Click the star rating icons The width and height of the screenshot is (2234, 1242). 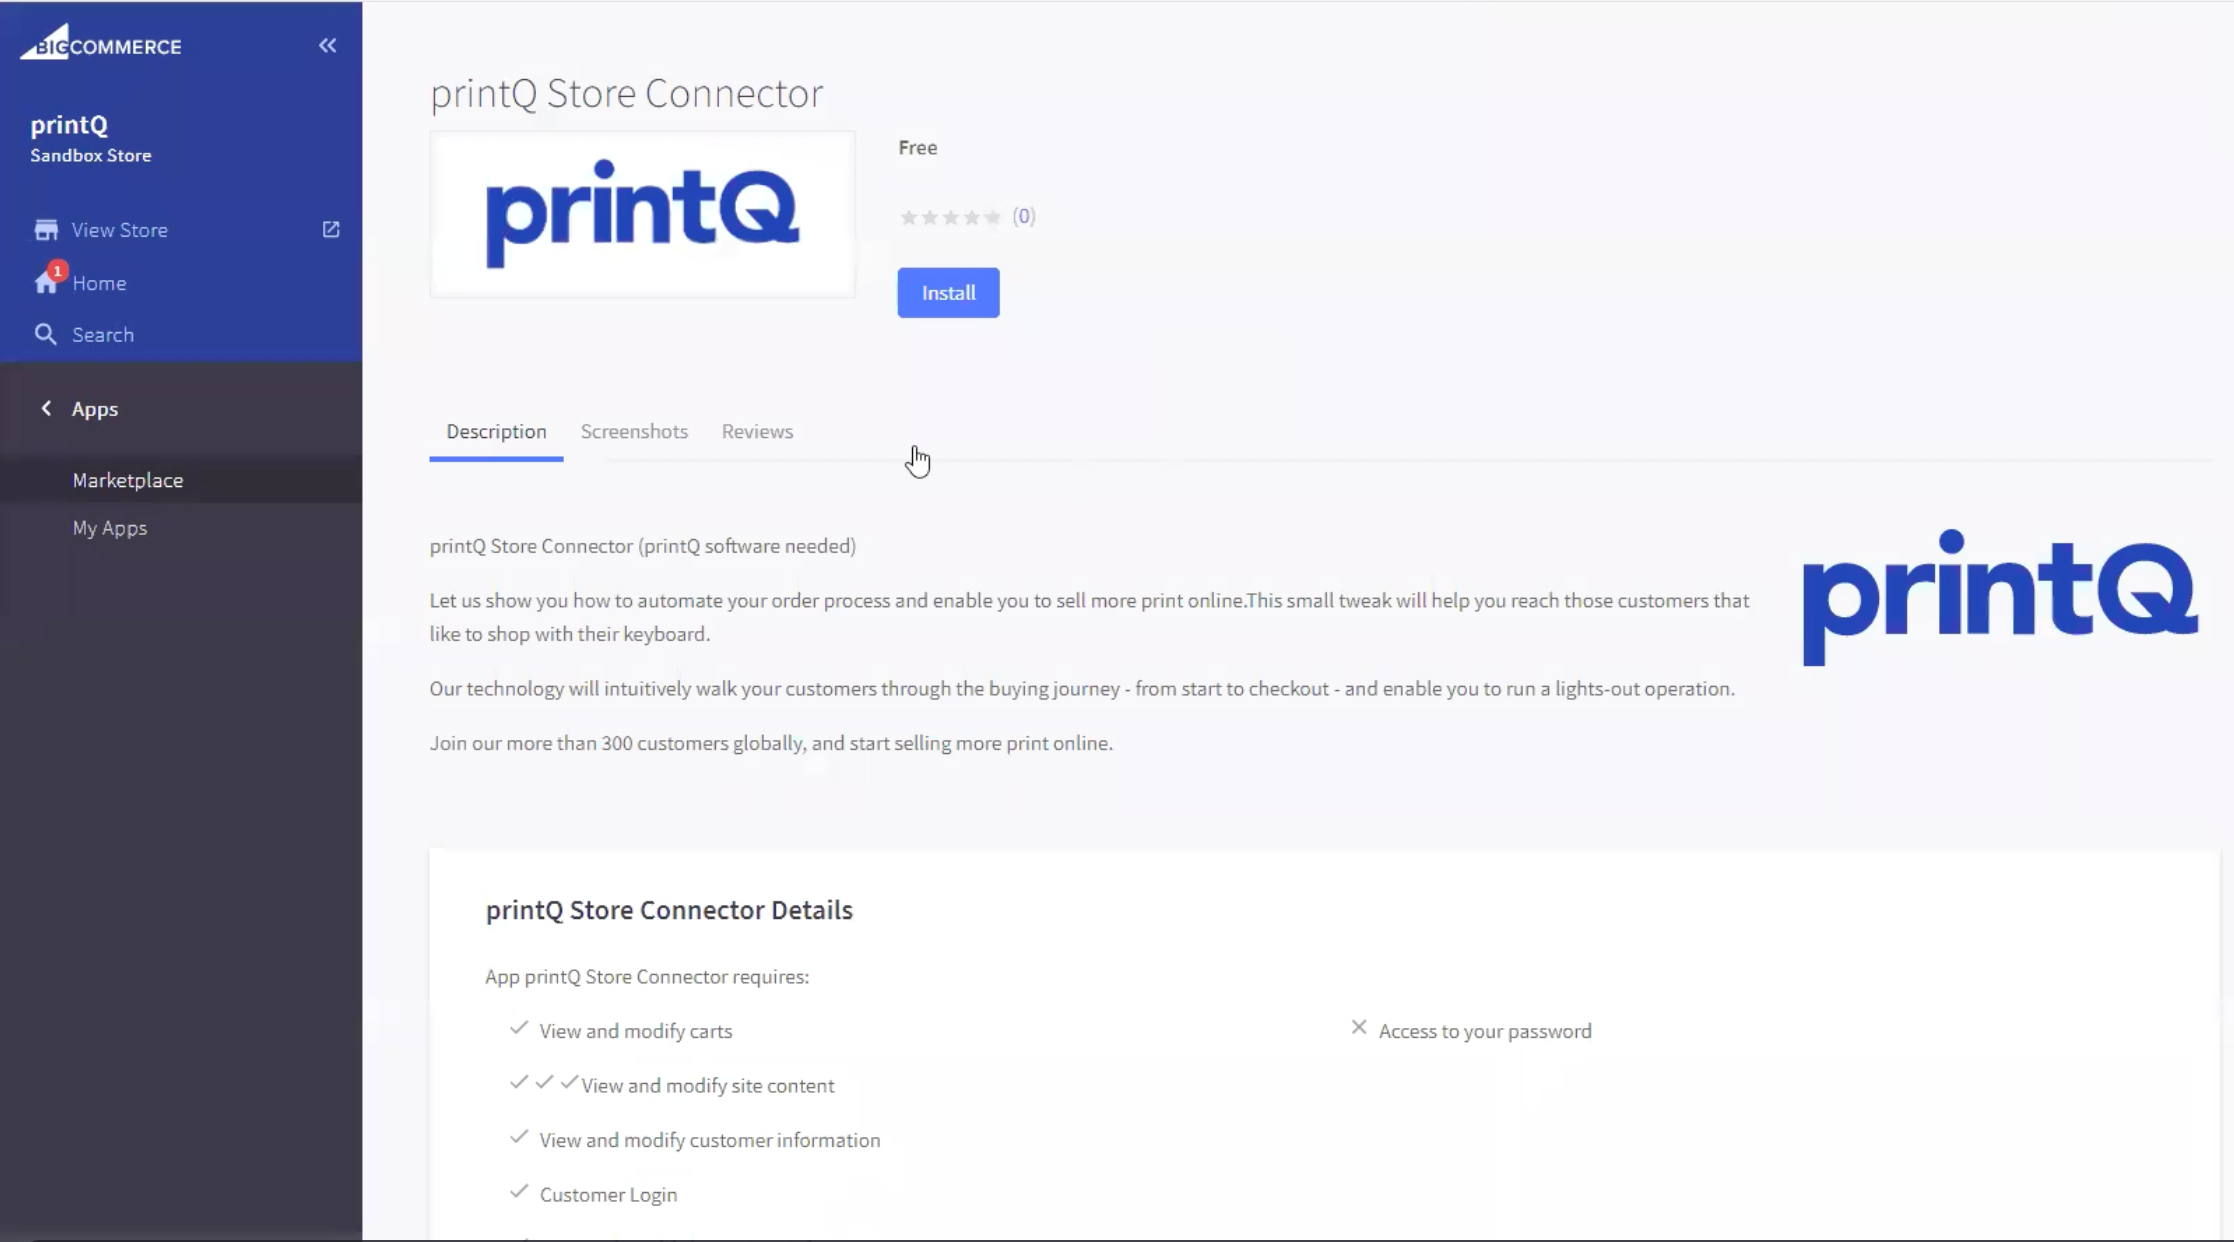[950, 217]
